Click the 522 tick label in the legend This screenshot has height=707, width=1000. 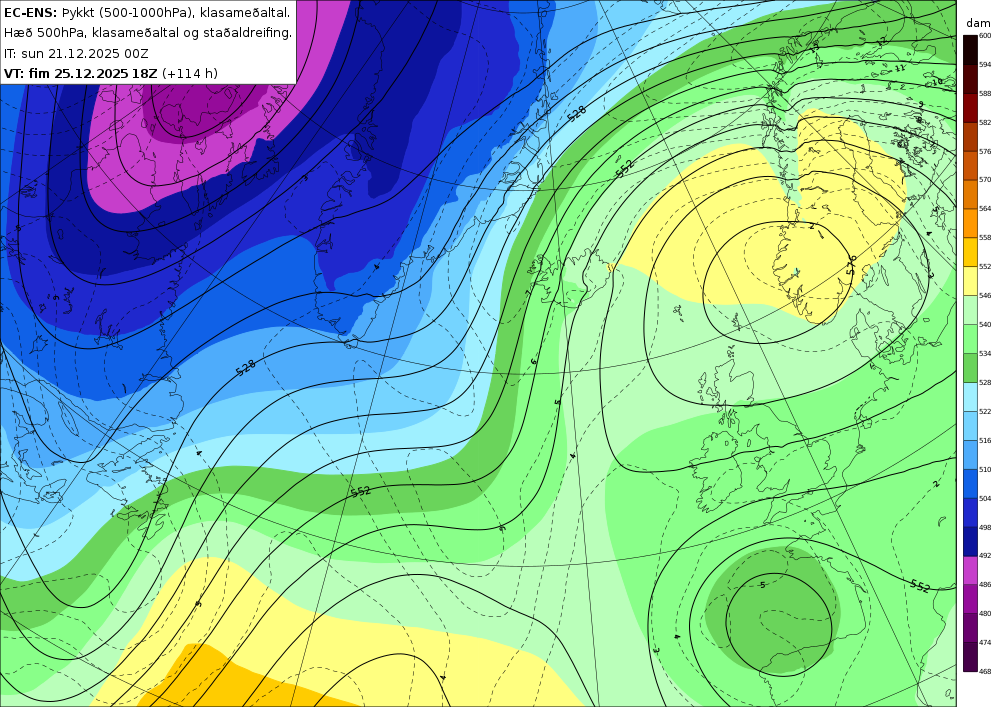click(985, 411)
